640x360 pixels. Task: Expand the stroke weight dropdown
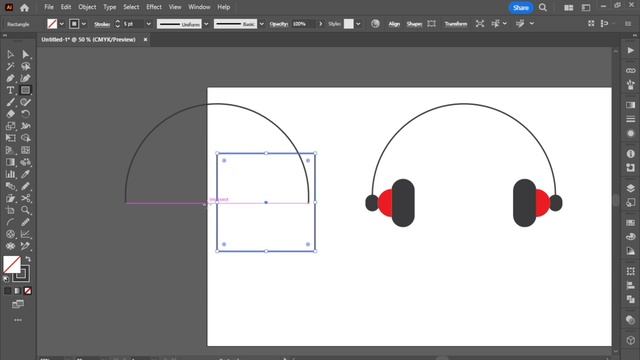[149, 24]
